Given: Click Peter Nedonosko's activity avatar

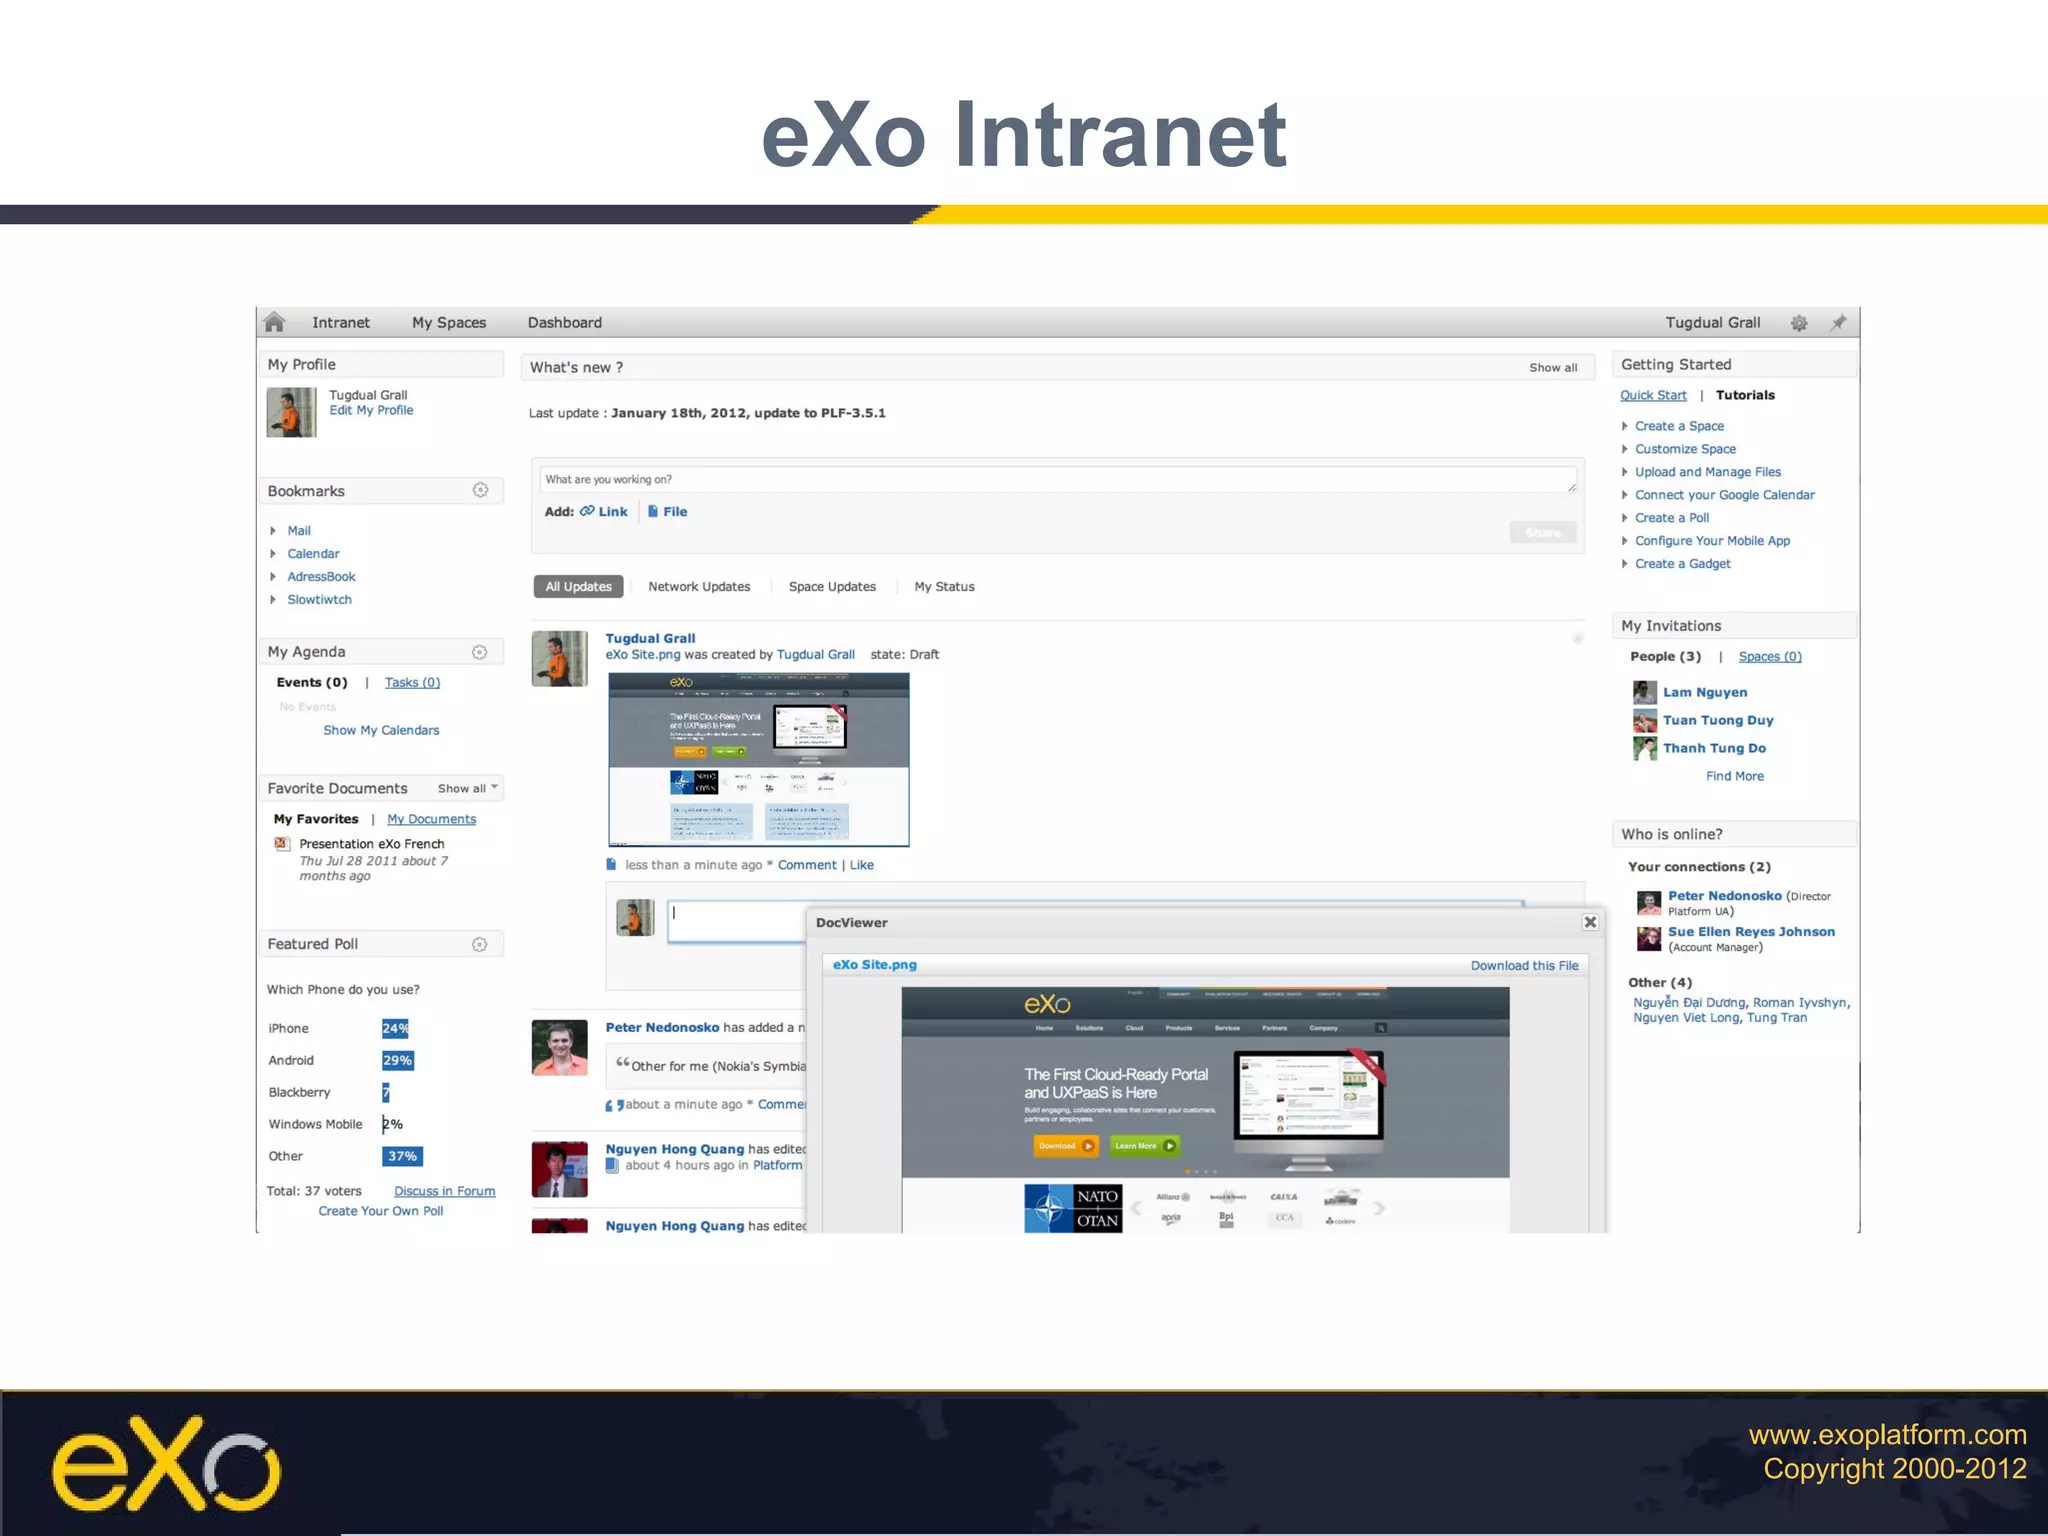Looking at the screenshot, I should [x=559, y=1047].
